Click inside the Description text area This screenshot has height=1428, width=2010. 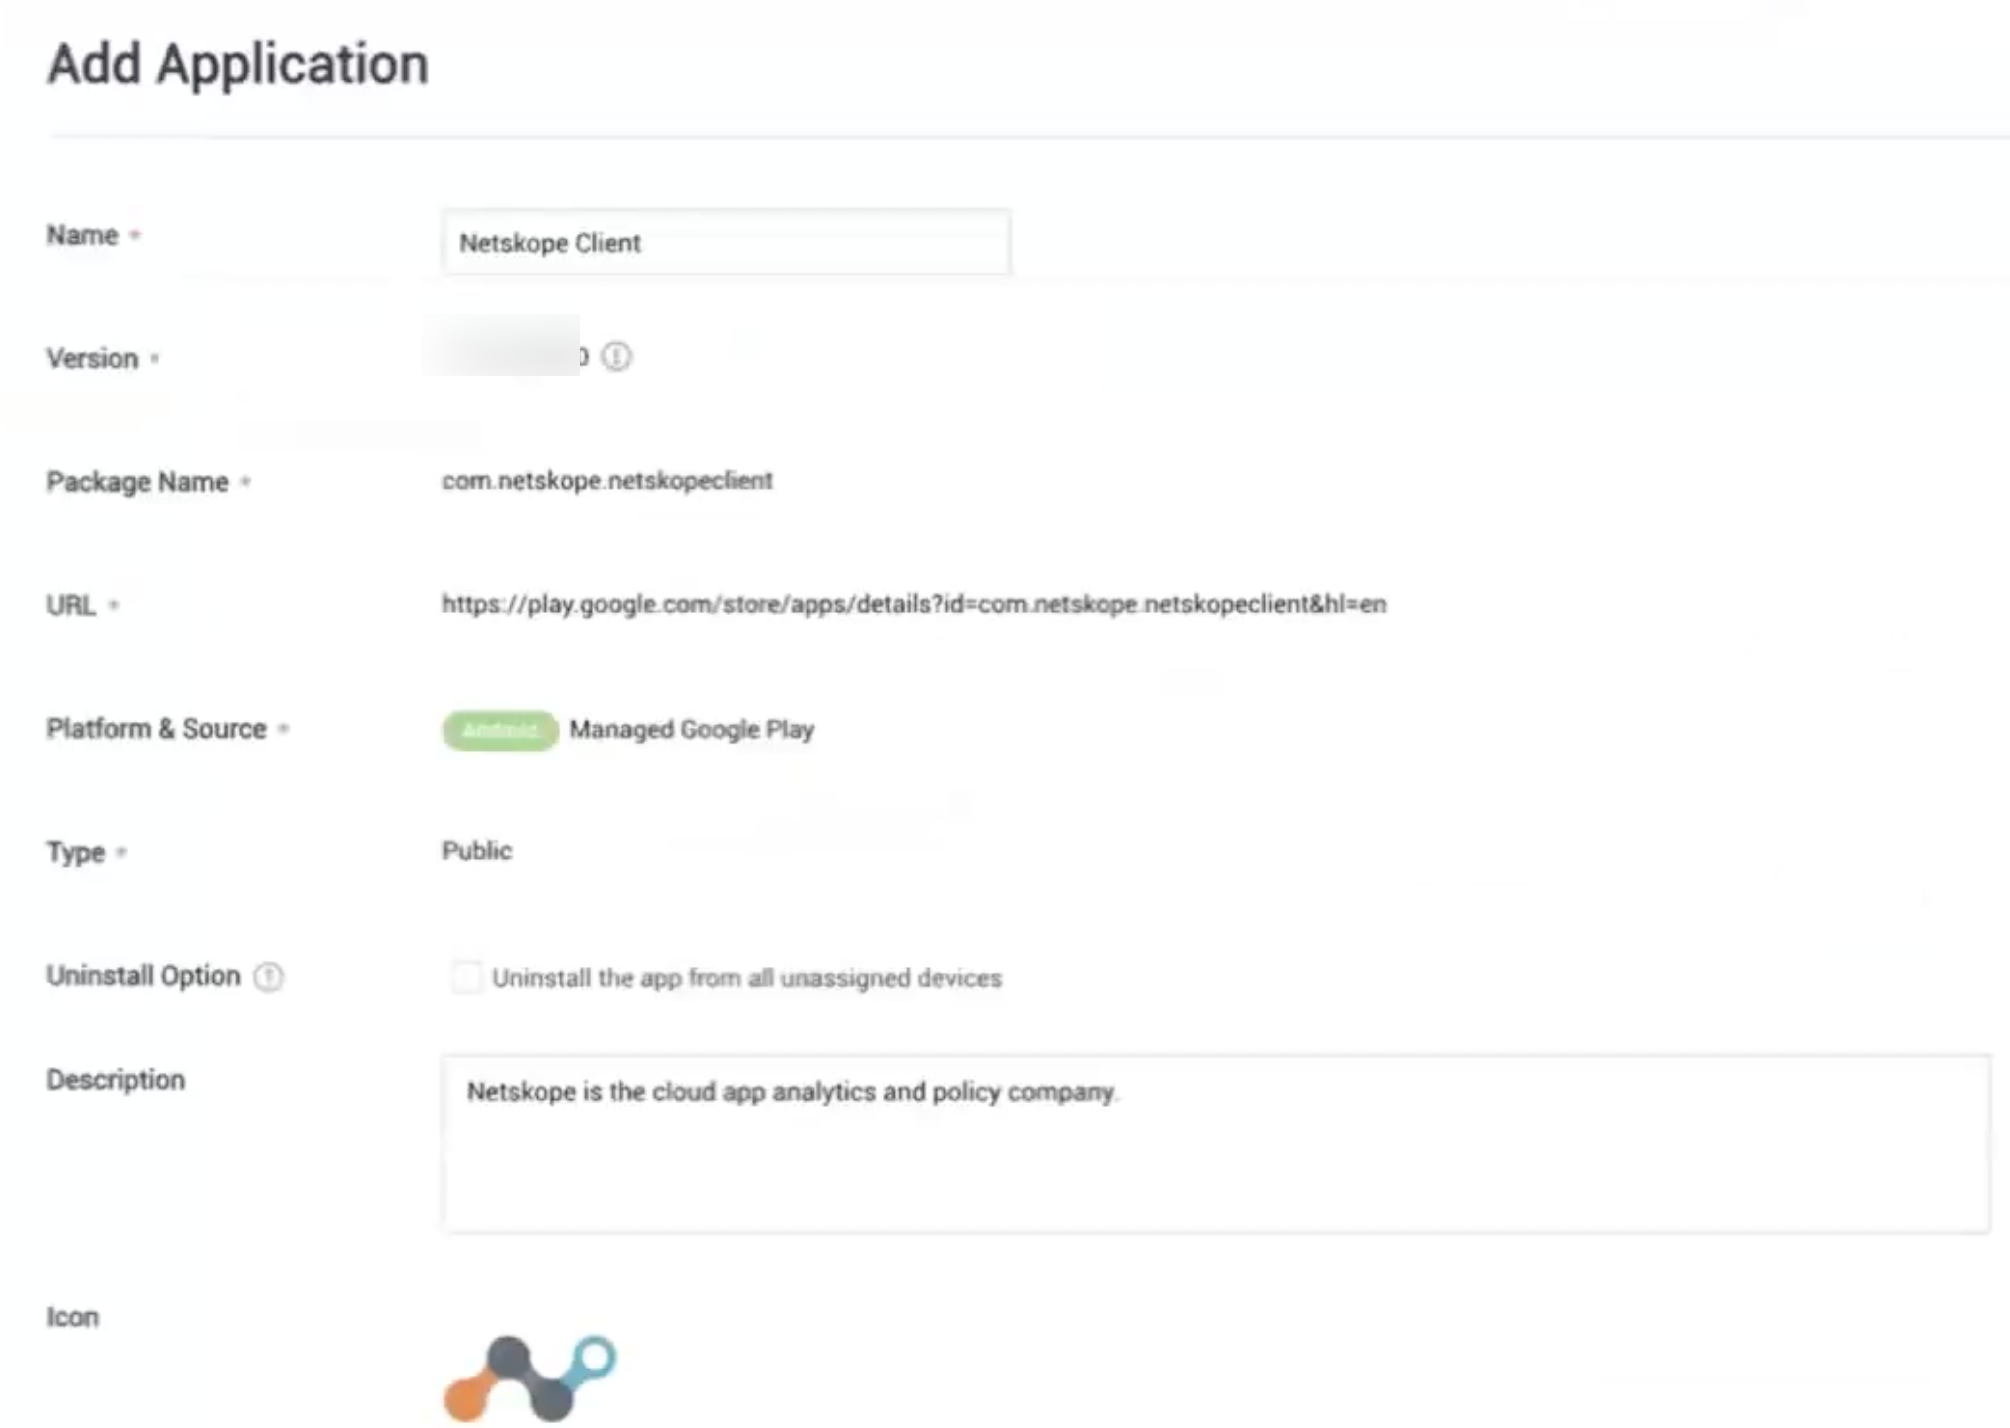1216,1144
